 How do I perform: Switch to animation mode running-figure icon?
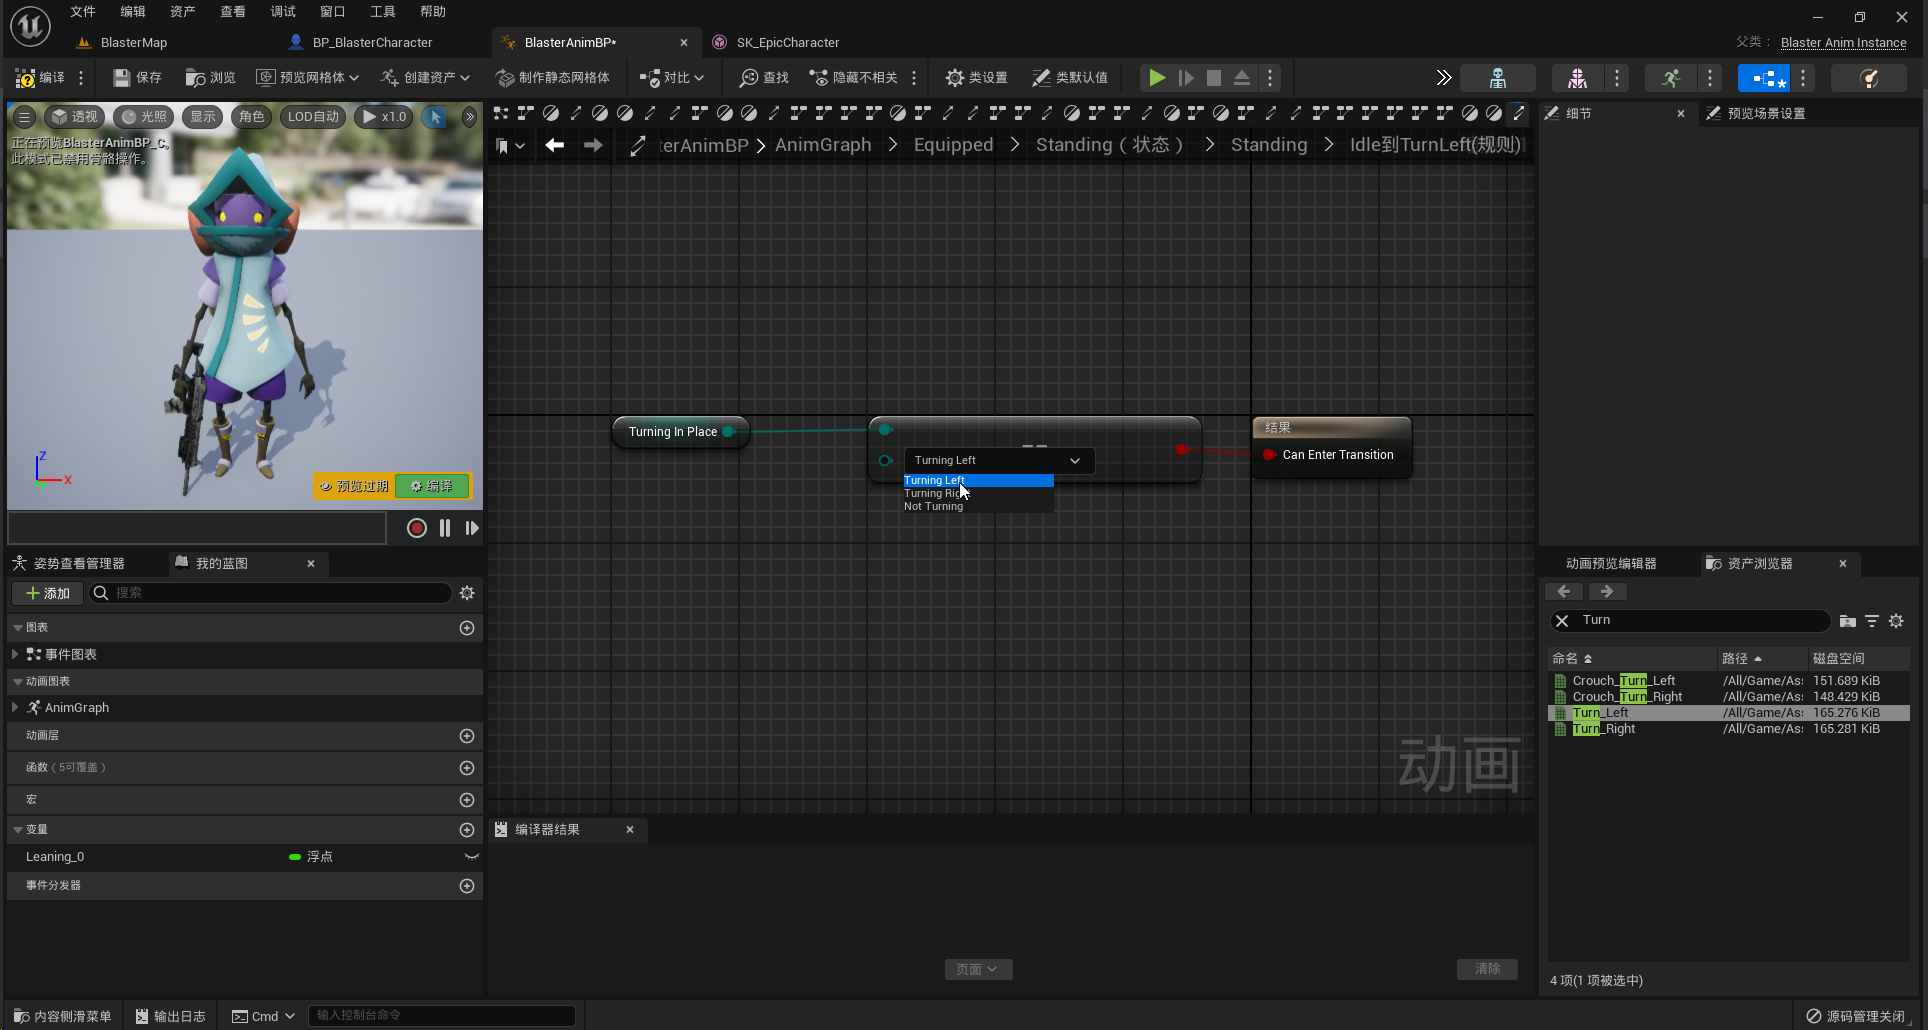1671,77
